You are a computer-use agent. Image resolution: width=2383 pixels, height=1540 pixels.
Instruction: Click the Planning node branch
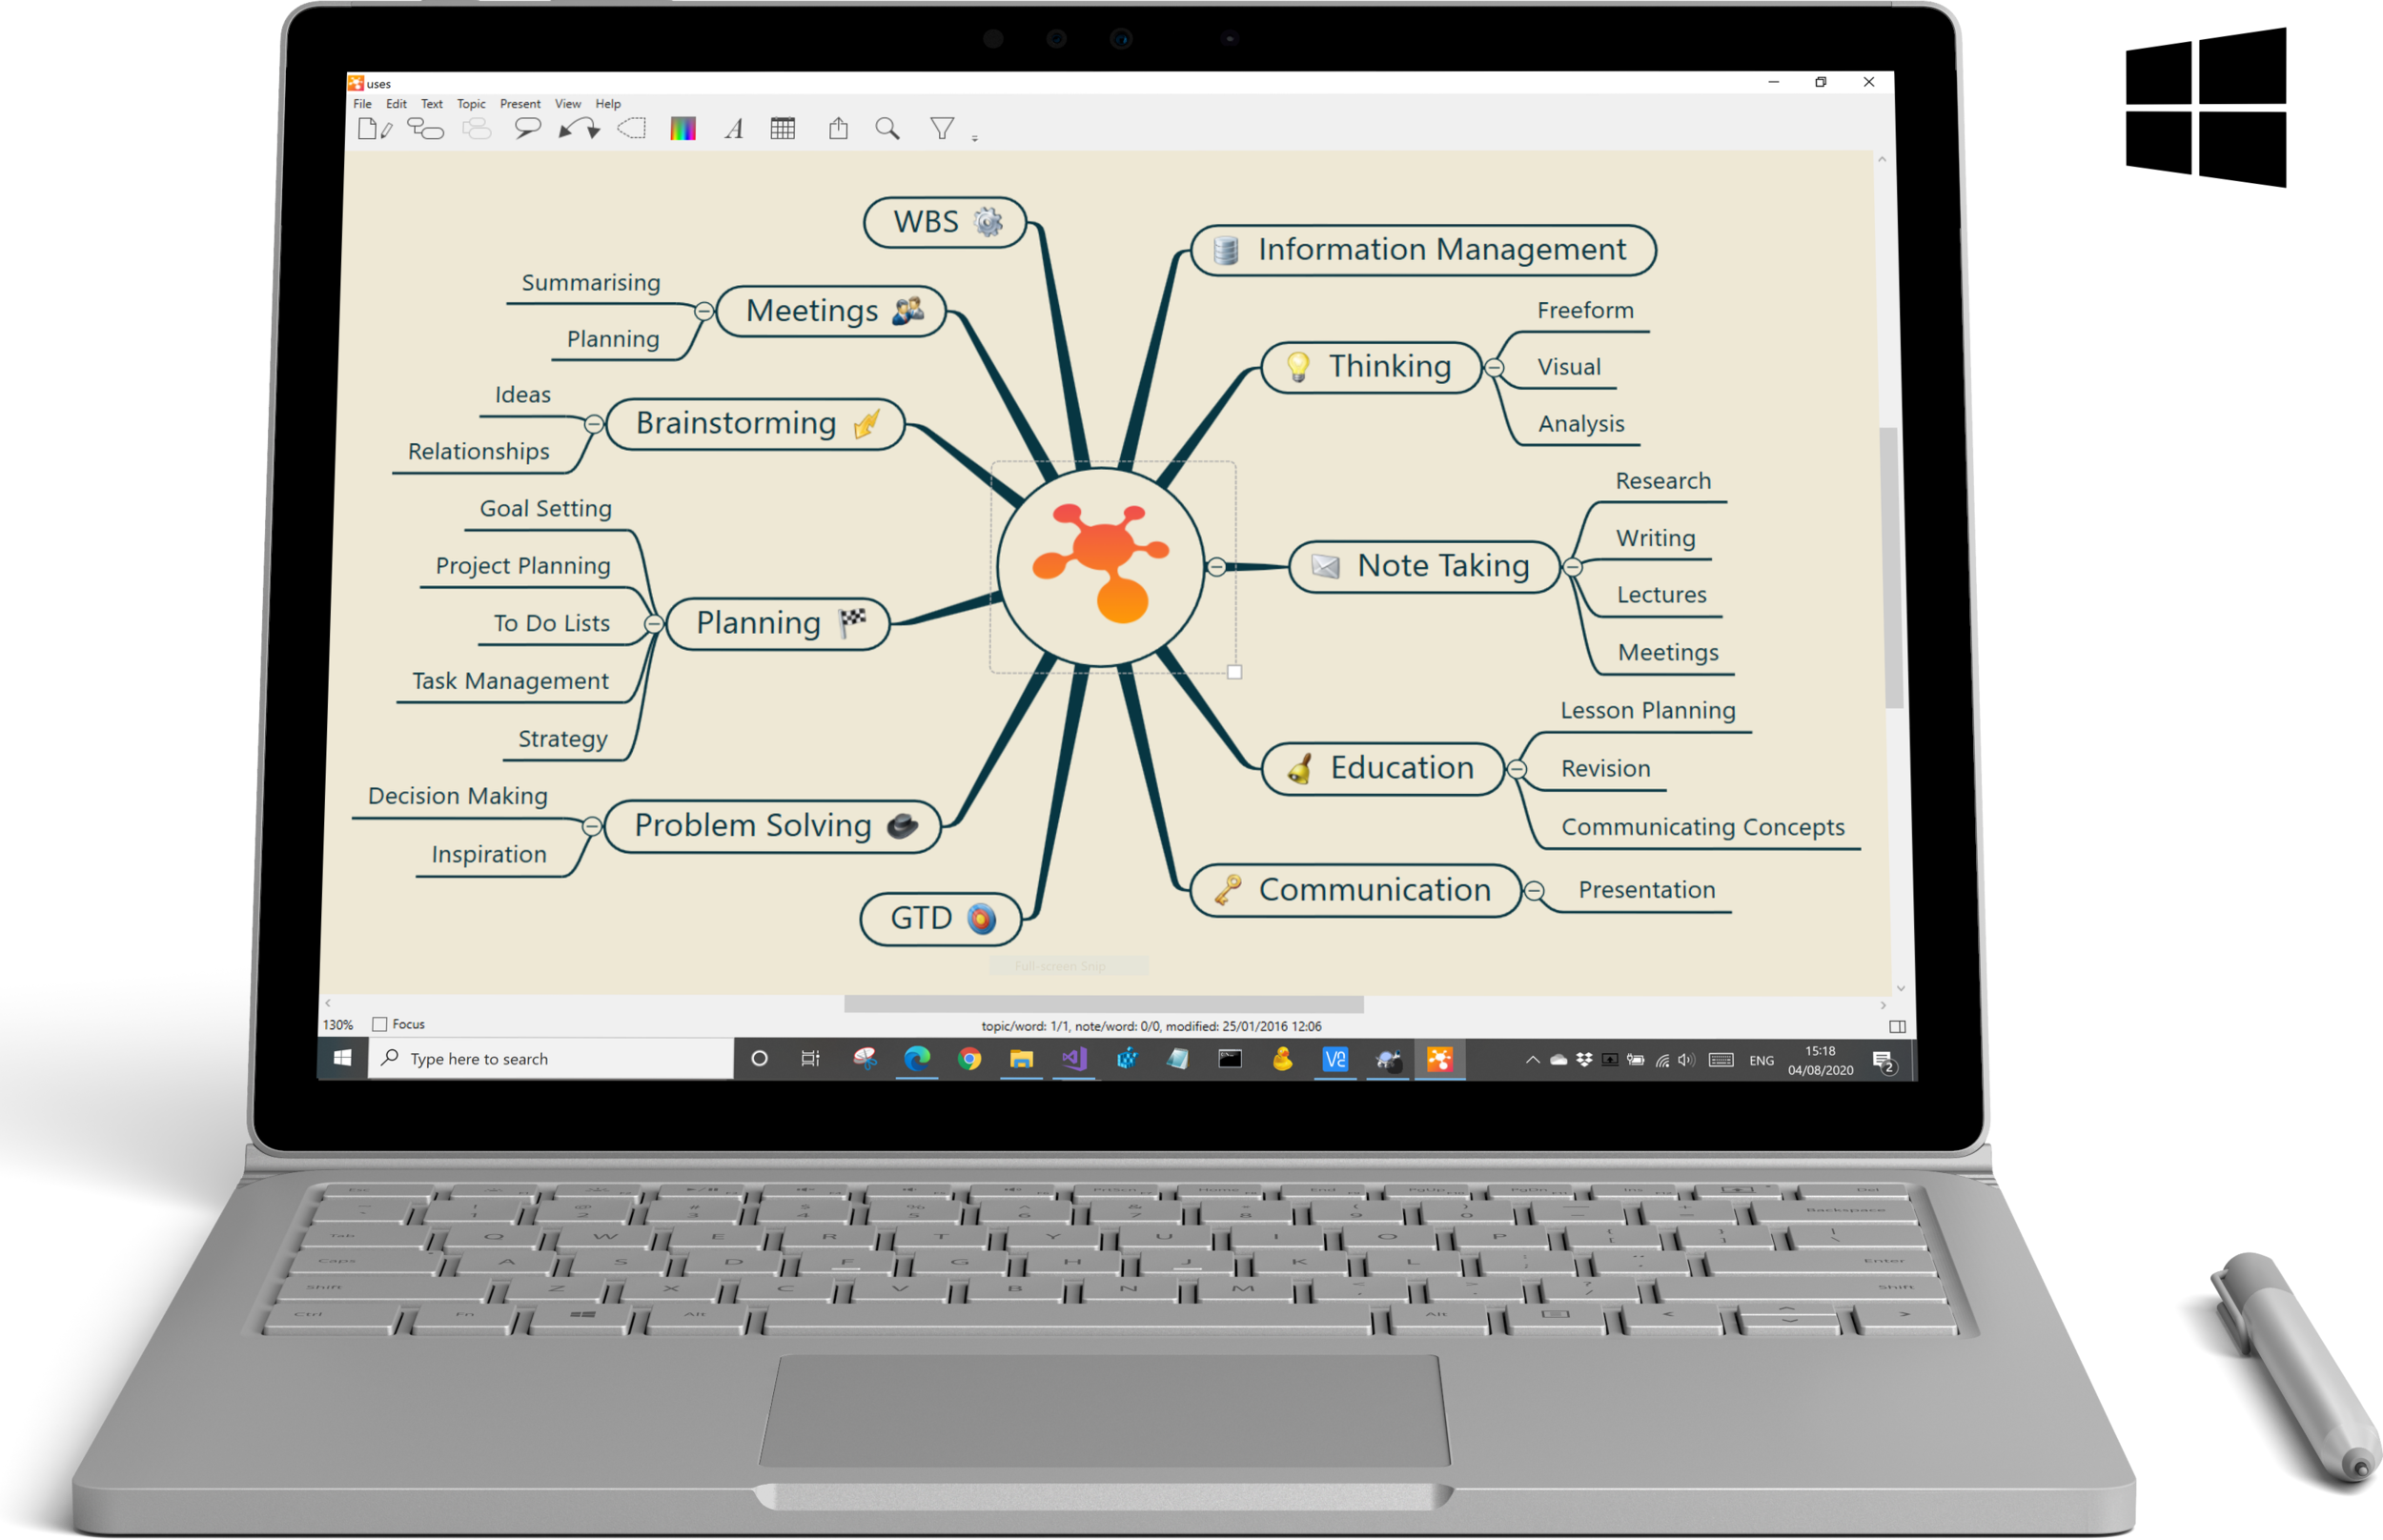point(766,621)
